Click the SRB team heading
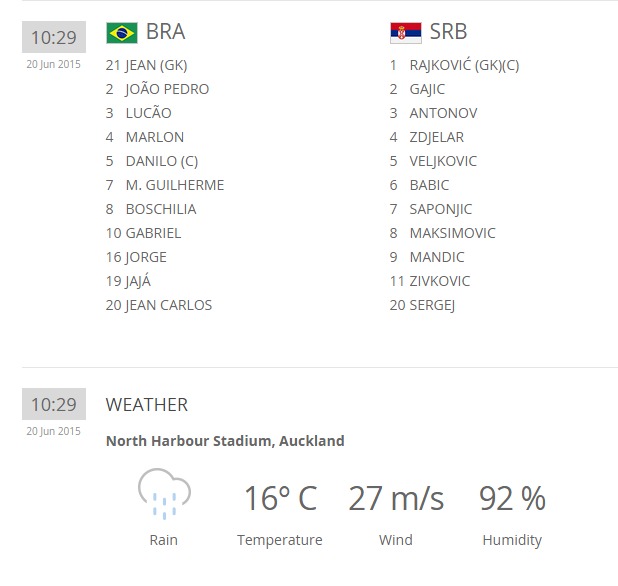 [x=448, y=32]
